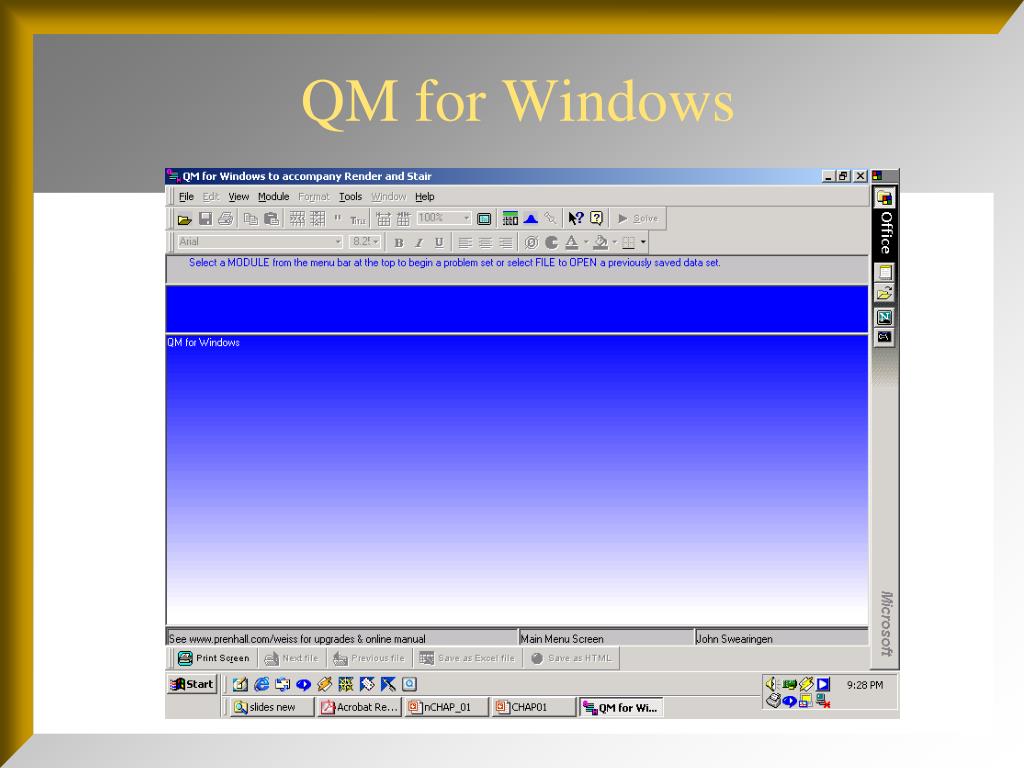Screen dimensions: 1024x768
Task: Click the spiral circle icon in format toolbar
Action: coord(532,243)
